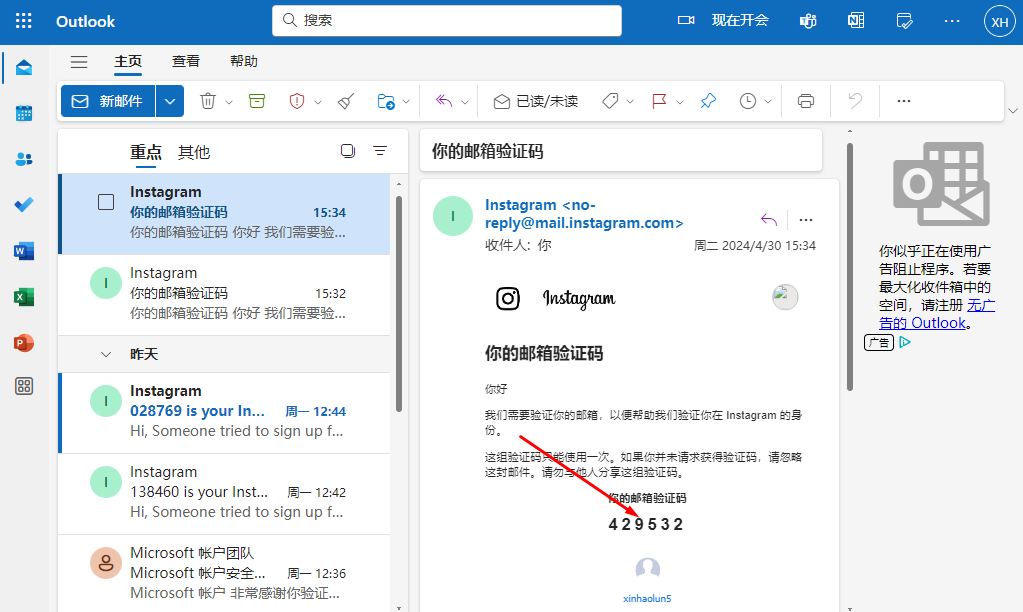The image size is (1023, 612).
Task: Expand the ribbon with the chevron
Action: pyautogui.click(x=1013, y=111)
